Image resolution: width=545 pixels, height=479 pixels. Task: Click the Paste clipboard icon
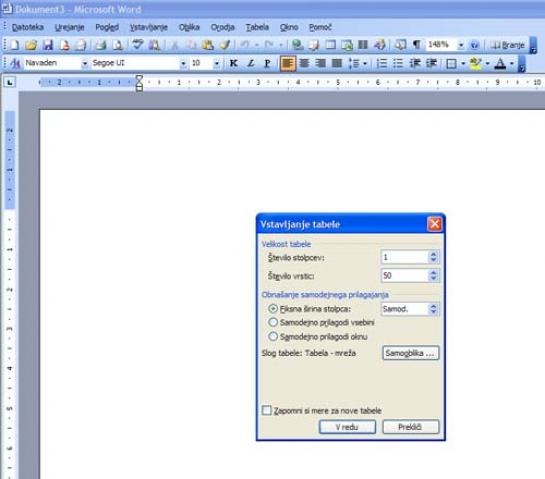pos(208,45)
